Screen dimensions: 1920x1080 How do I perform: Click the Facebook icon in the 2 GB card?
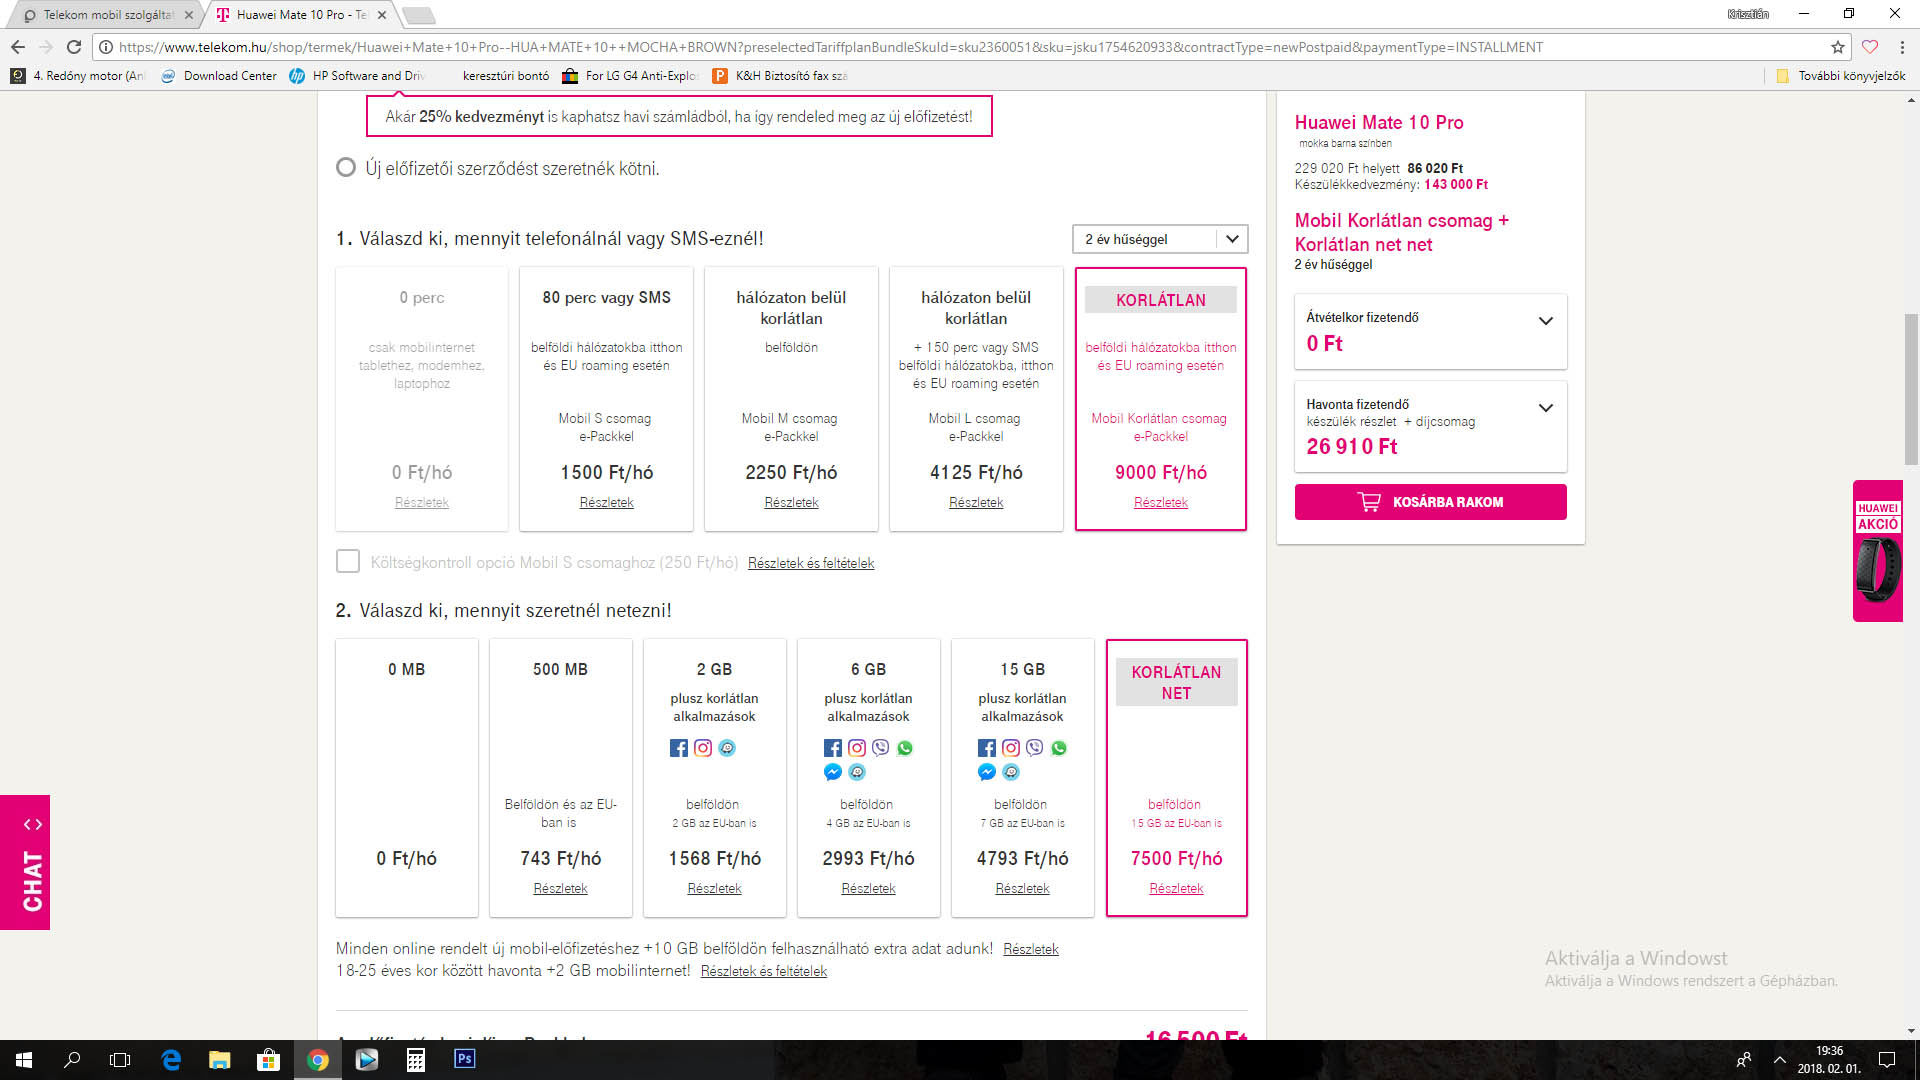click(x=679, y=748)
